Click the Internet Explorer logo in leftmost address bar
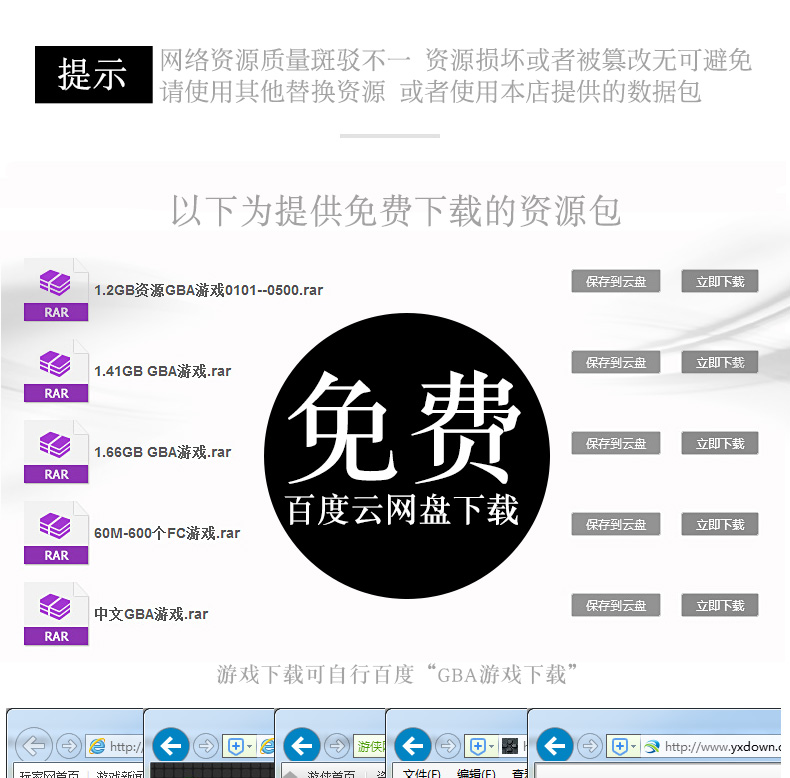Screen dimensions: 790x778 [97, 746]
